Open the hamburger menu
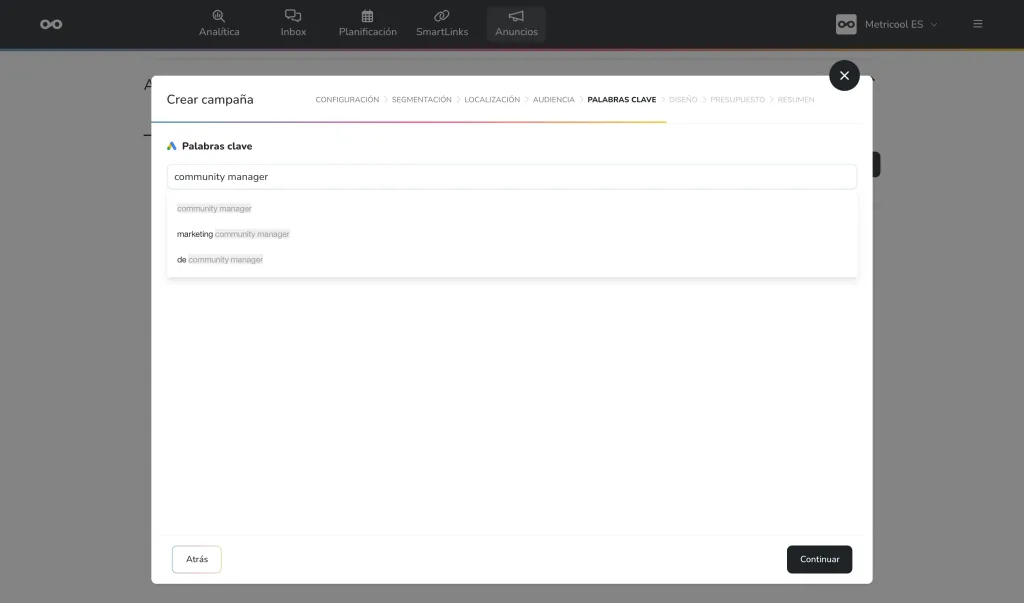Viewport: 1024px width, 603px height. [978, 24]
